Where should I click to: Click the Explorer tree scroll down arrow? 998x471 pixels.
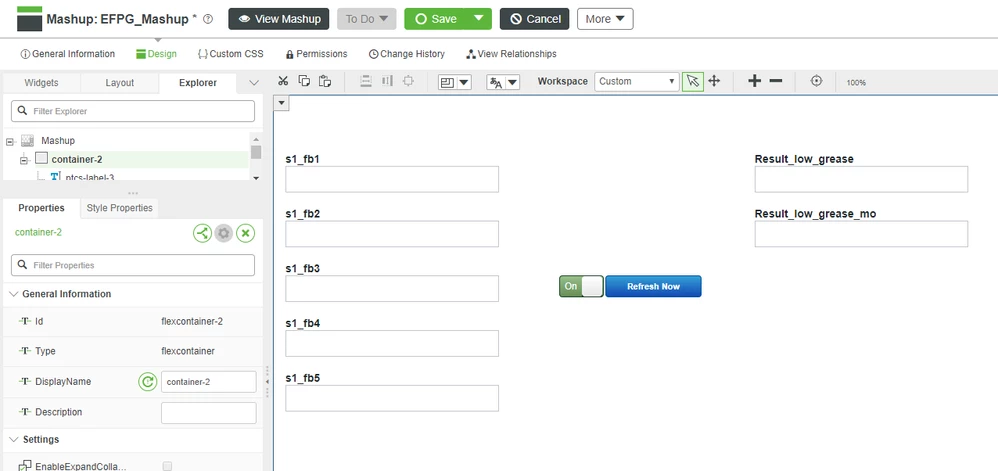click(x=256, y=178)
